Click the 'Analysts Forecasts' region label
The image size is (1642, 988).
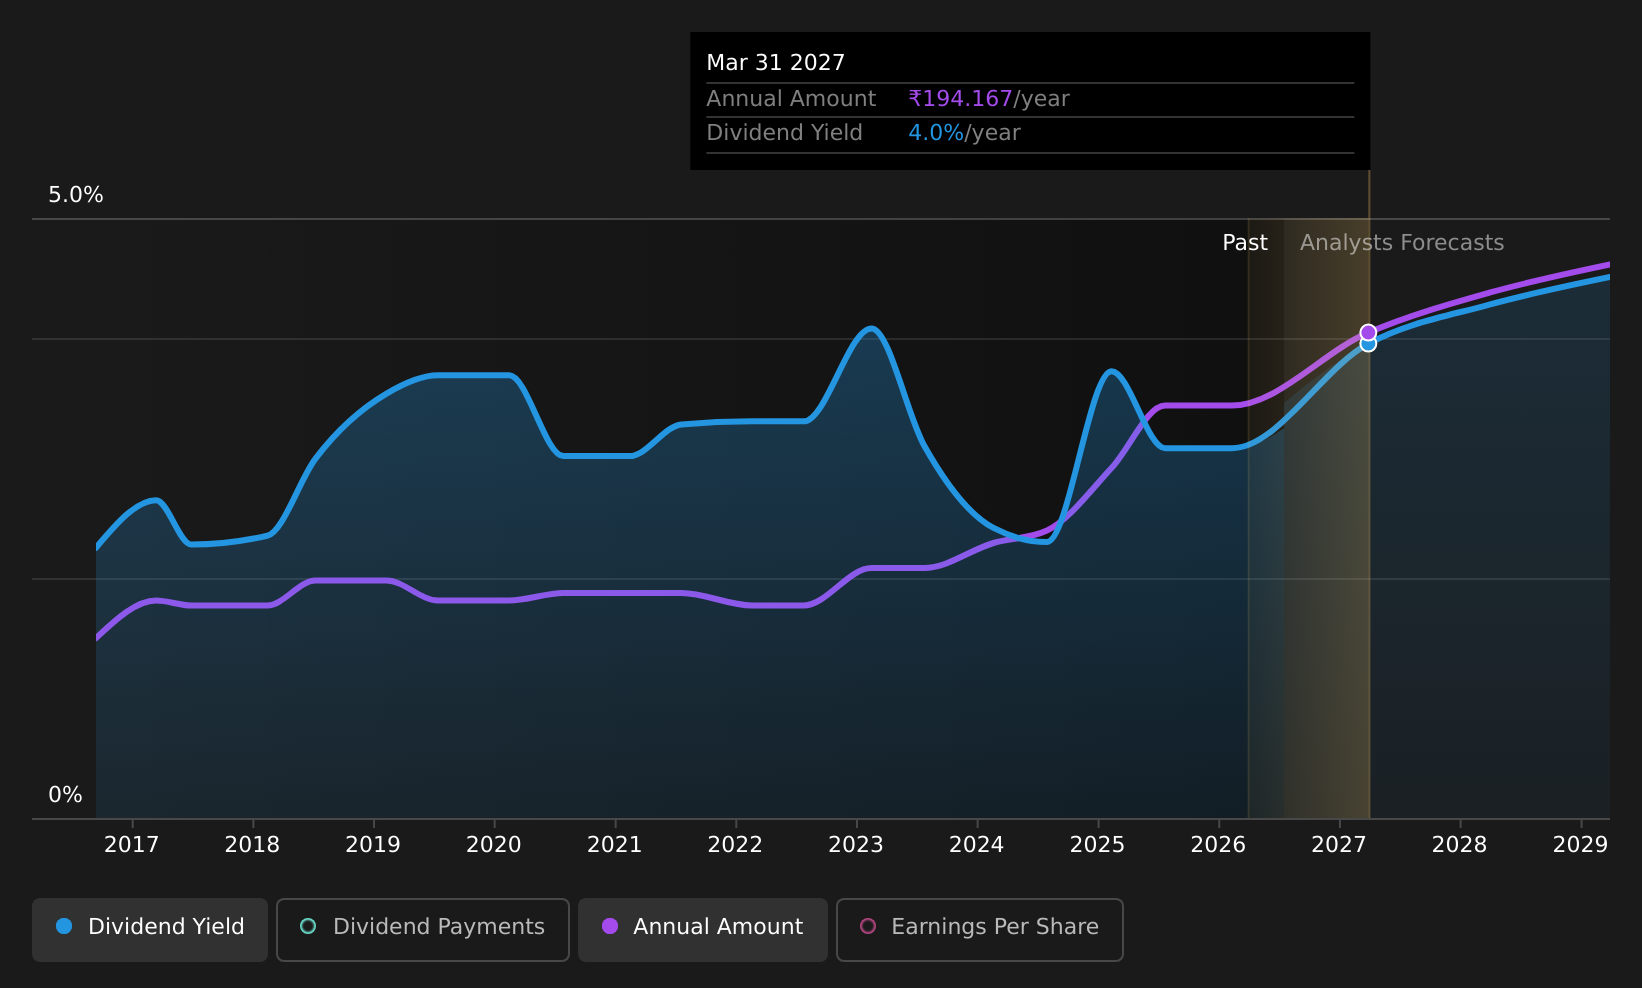pyautogui.click(x=1402, y=243)
